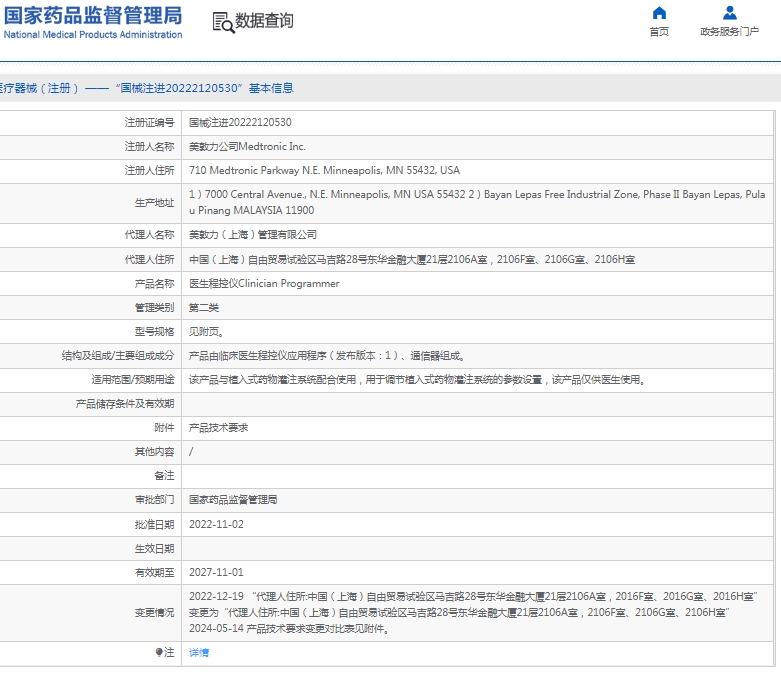Screen dimensions: 781x674
Task: Click agent address 中国（上海）自由贸易试验区 text
Action: coord(411,260)
